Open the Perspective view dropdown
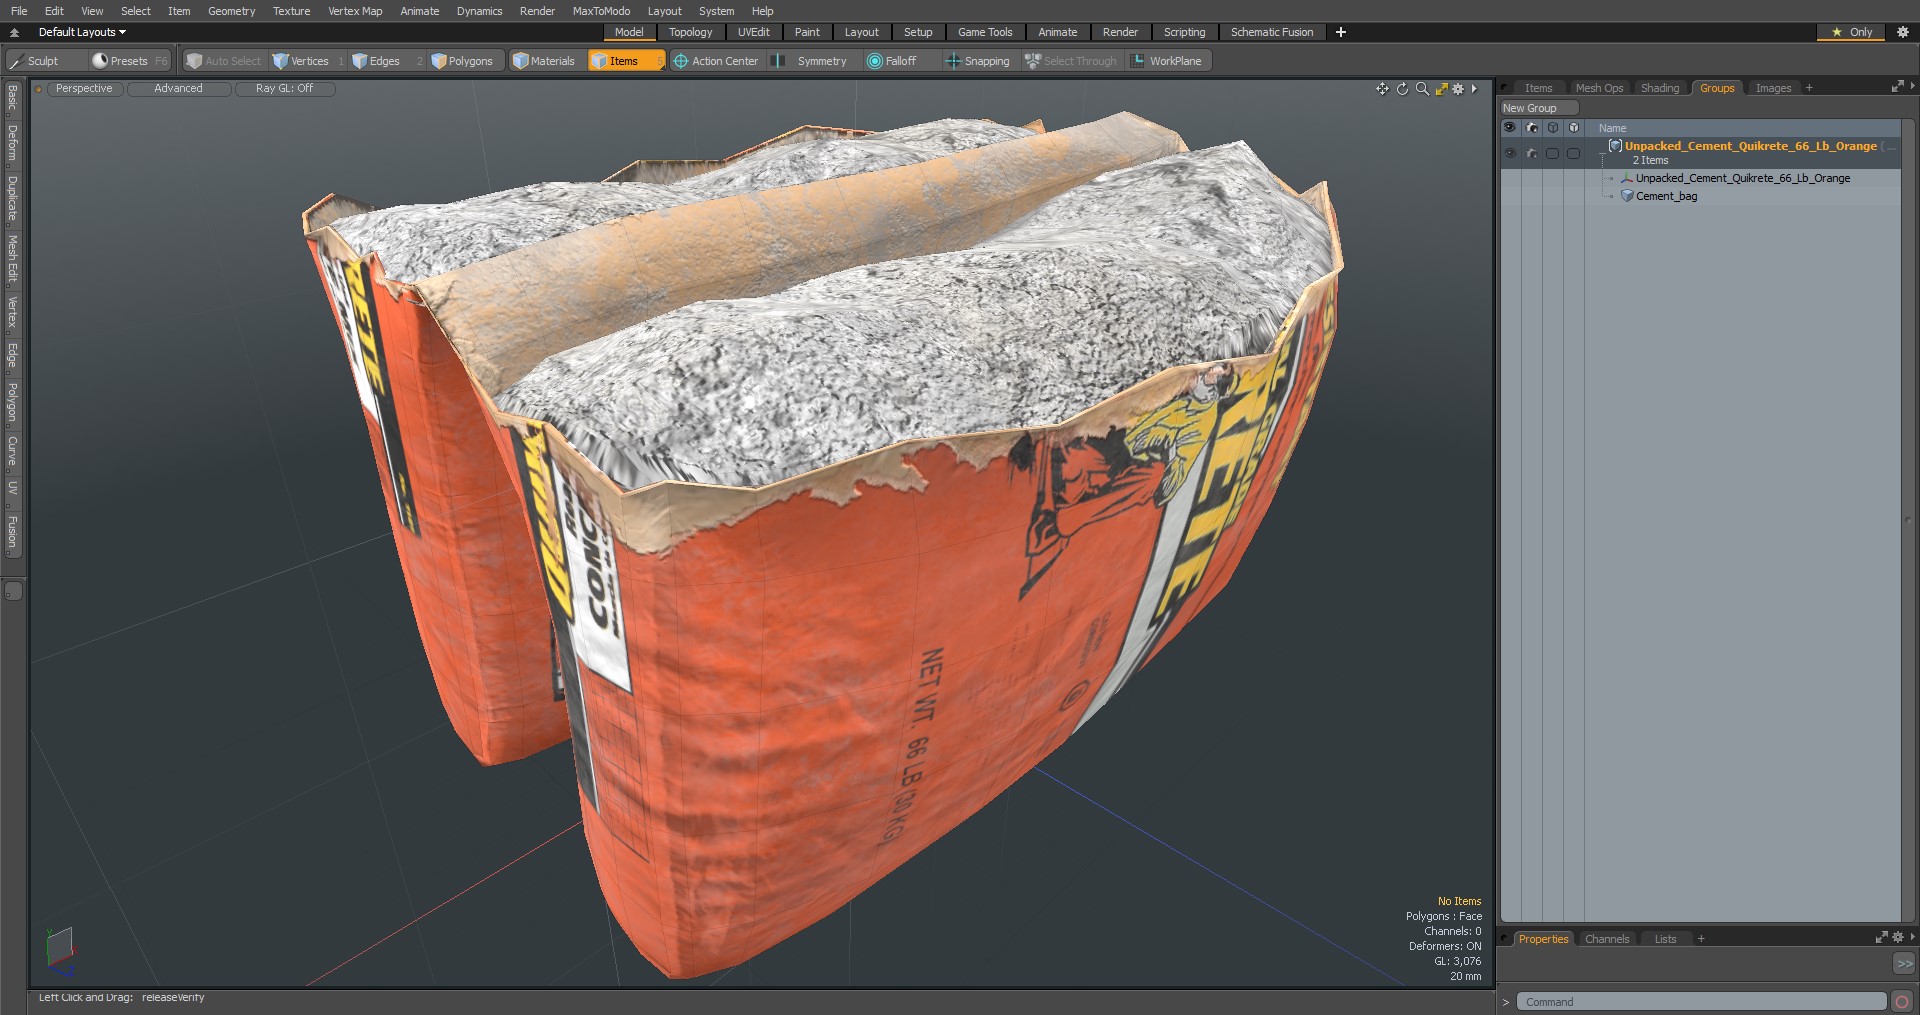Screen dimensions: 1920x1015 tap(84, 89)
